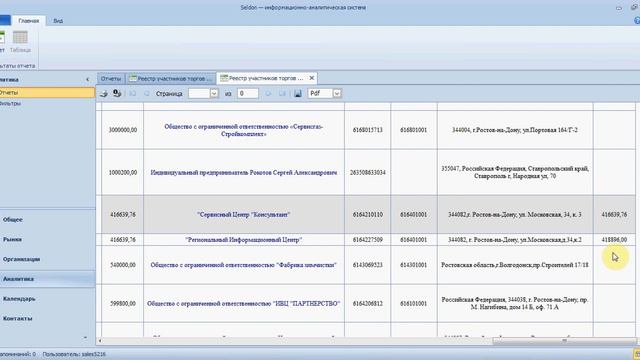Screen dimensions: 640x360
Task: Switch to the Вид ribbon tab
Action: coord(58,21)
